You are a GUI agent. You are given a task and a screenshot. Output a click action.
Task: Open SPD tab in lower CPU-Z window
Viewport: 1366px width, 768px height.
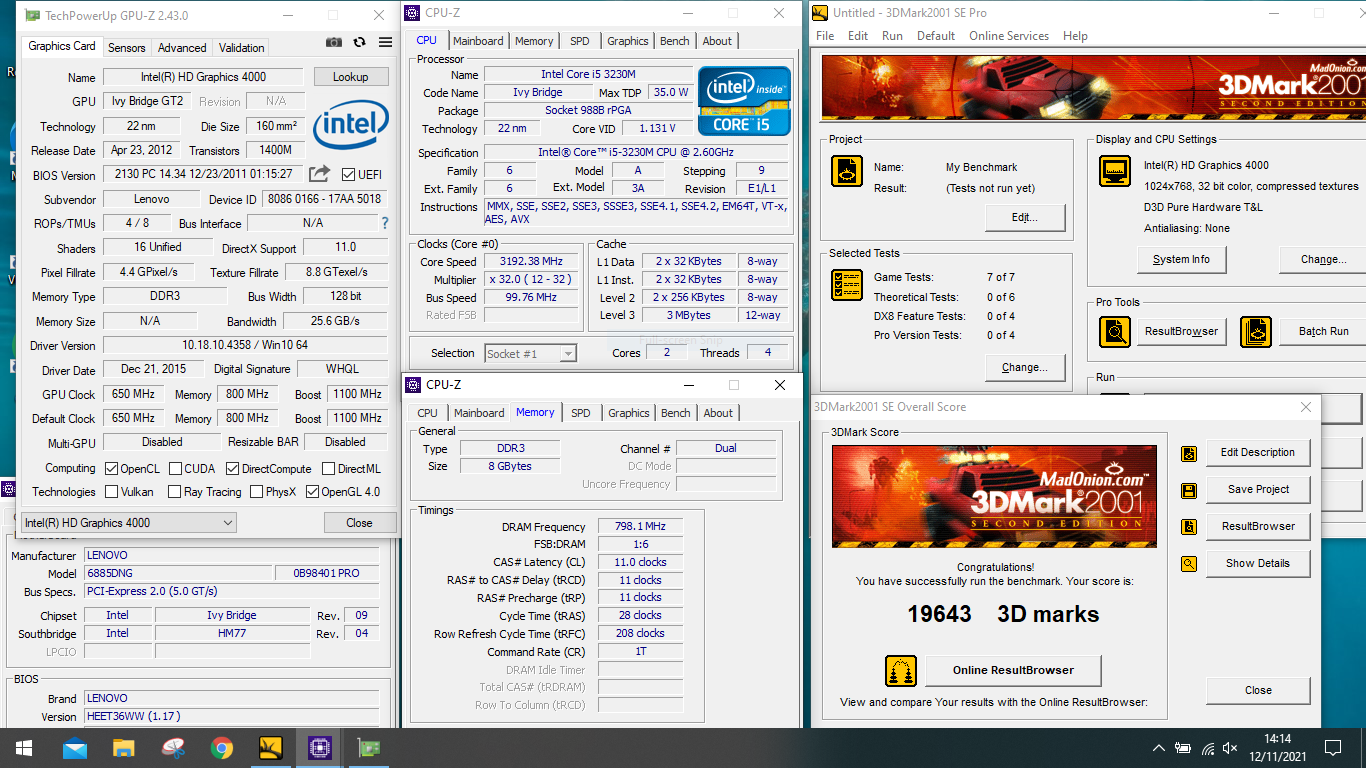click(x=581, y=413)
